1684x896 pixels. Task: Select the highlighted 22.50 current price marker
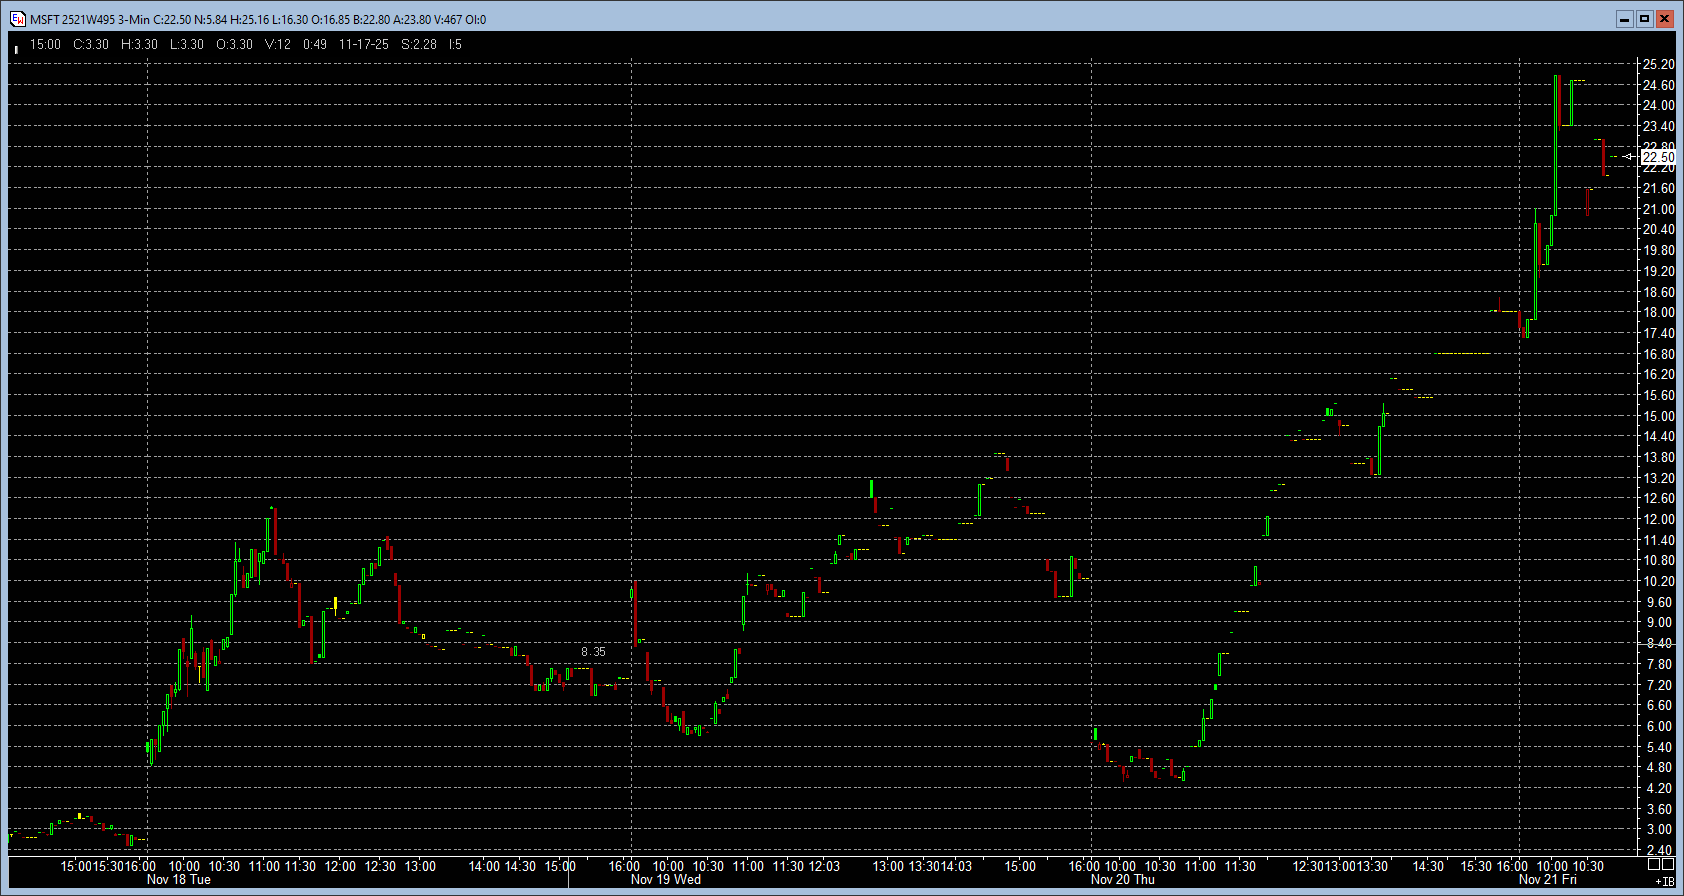click(1658, 157)
